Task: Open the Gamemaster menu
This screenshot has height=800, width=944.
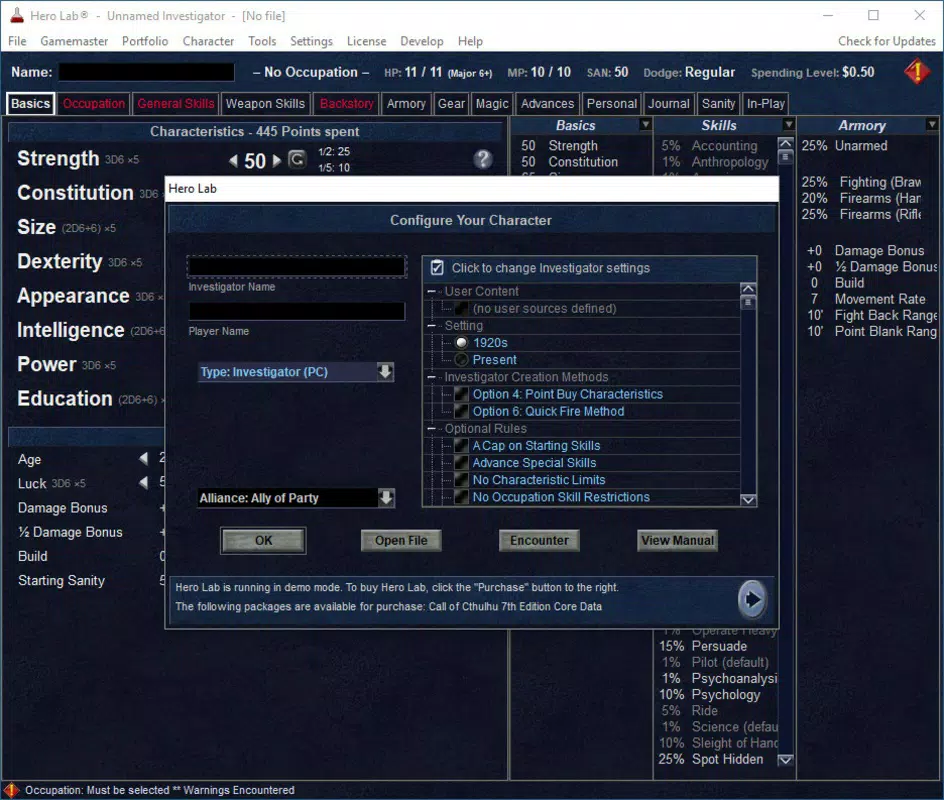Action: 74,41
